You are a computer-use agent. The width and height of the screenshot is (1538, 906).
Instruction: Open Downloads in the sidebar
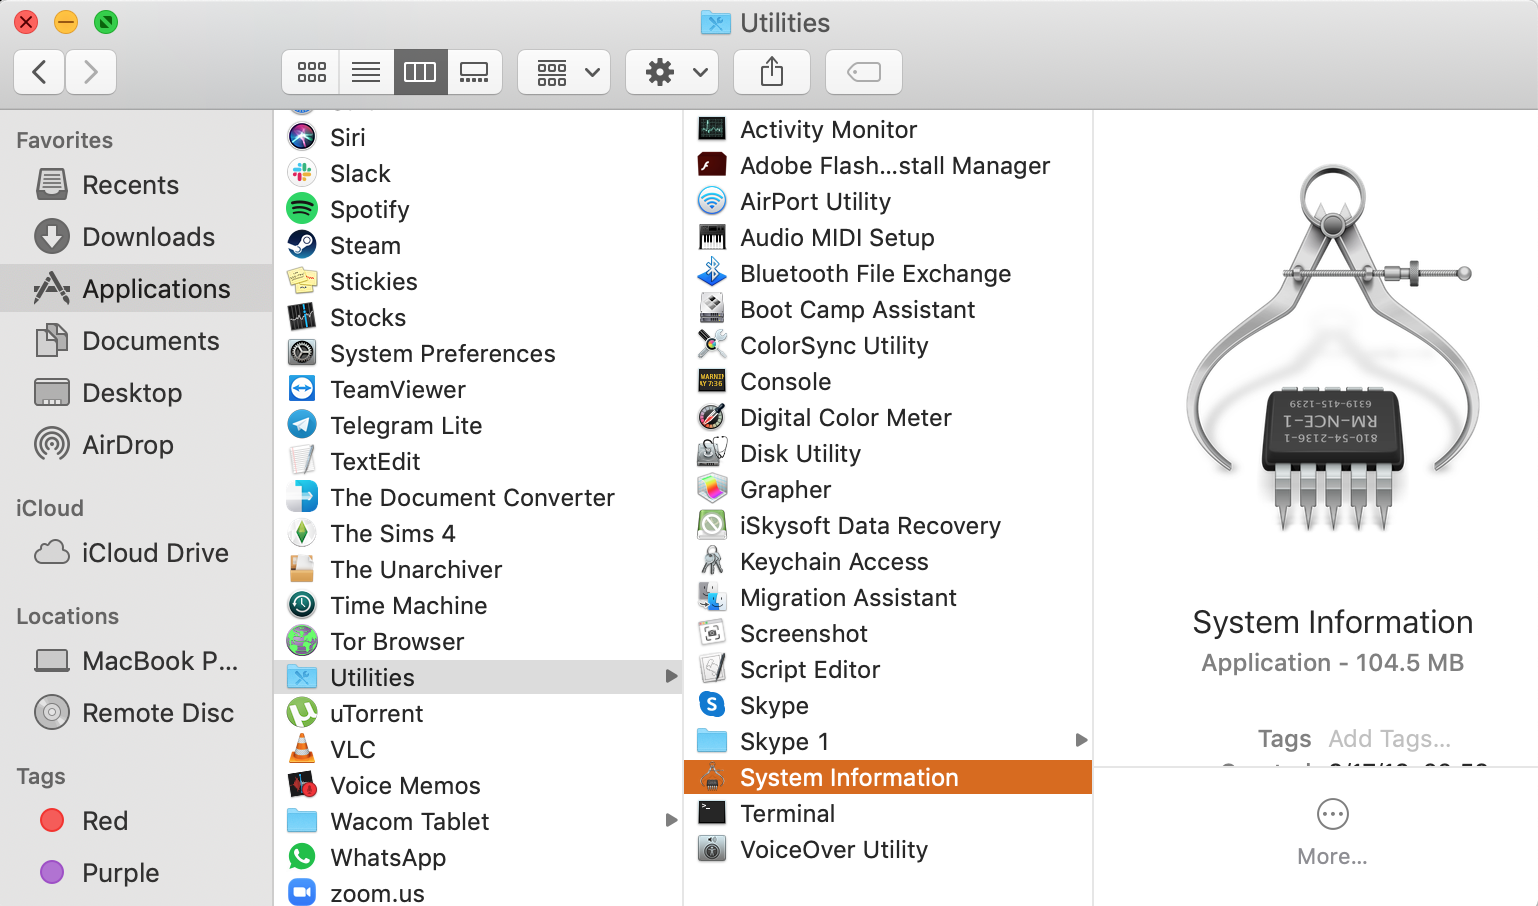point(136,237)
